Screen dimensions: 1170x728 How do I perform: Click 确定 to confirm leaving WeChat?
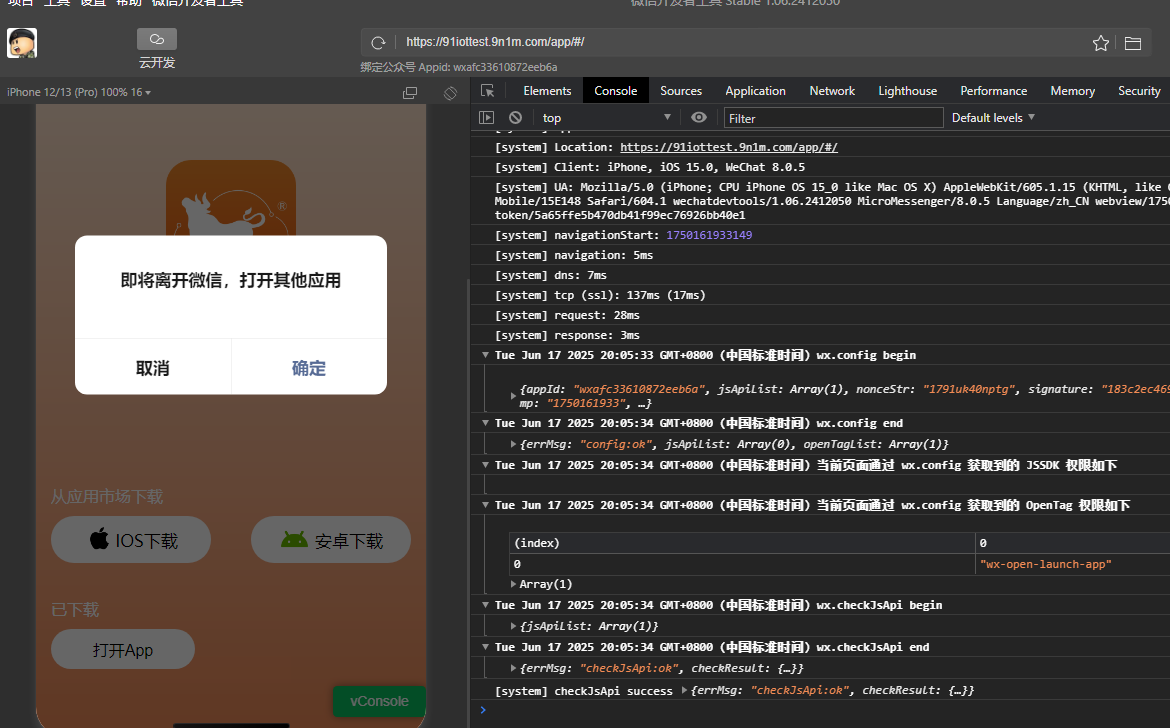309,367
